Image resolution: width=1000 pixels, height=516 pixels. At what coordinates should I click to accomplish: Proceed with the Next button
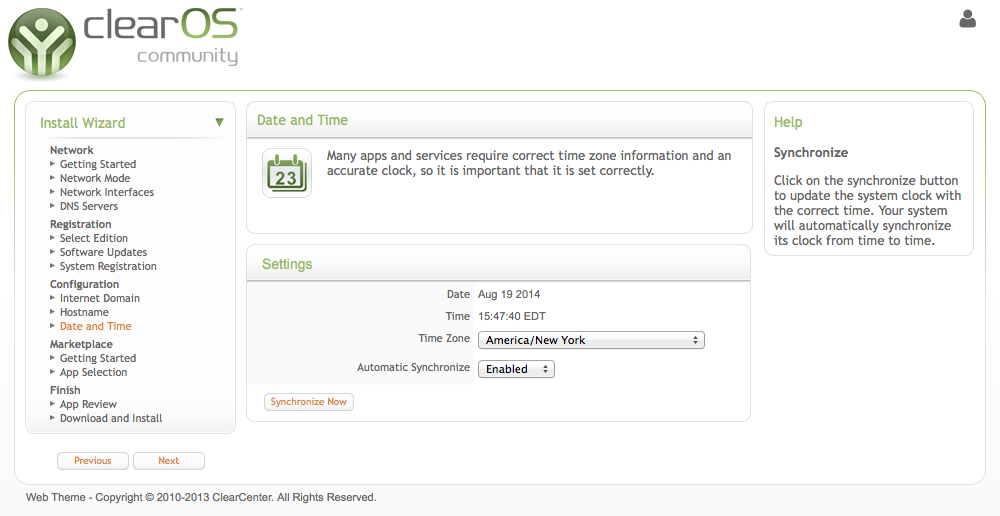pyautogui.click(x=168, y=461)
